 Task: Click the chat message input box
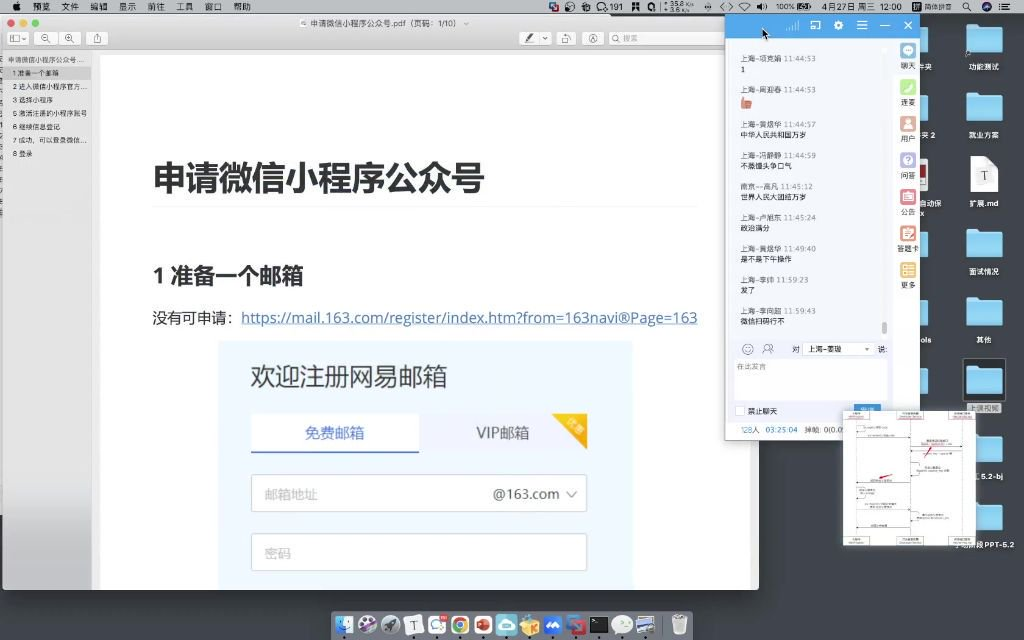pos(810,379)
